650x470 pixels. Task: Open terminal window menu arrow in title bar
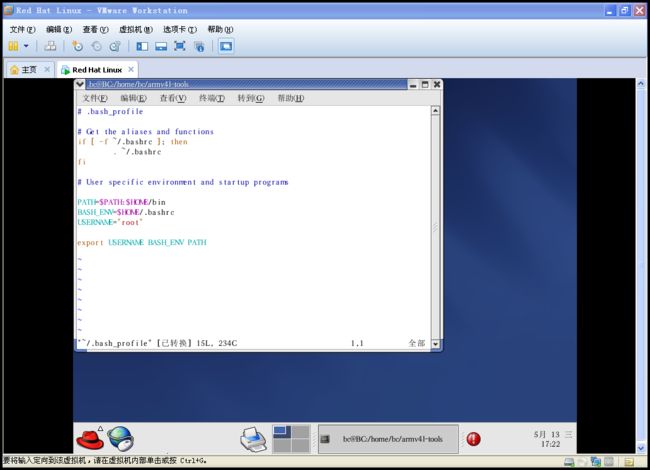pyautogui.click(x=80, y=84)
